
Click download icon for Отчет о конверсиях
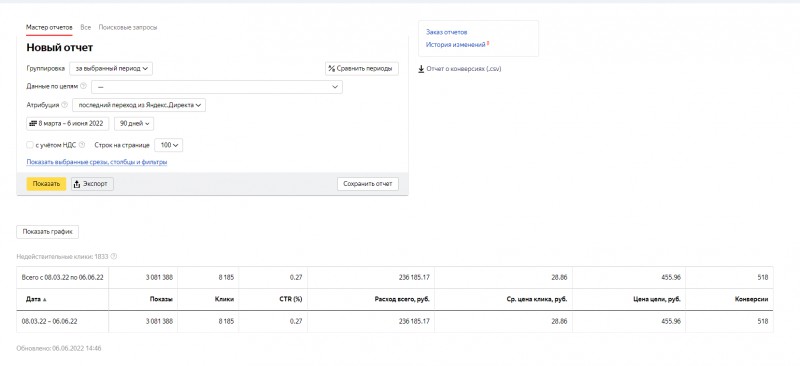click(421, 69)
